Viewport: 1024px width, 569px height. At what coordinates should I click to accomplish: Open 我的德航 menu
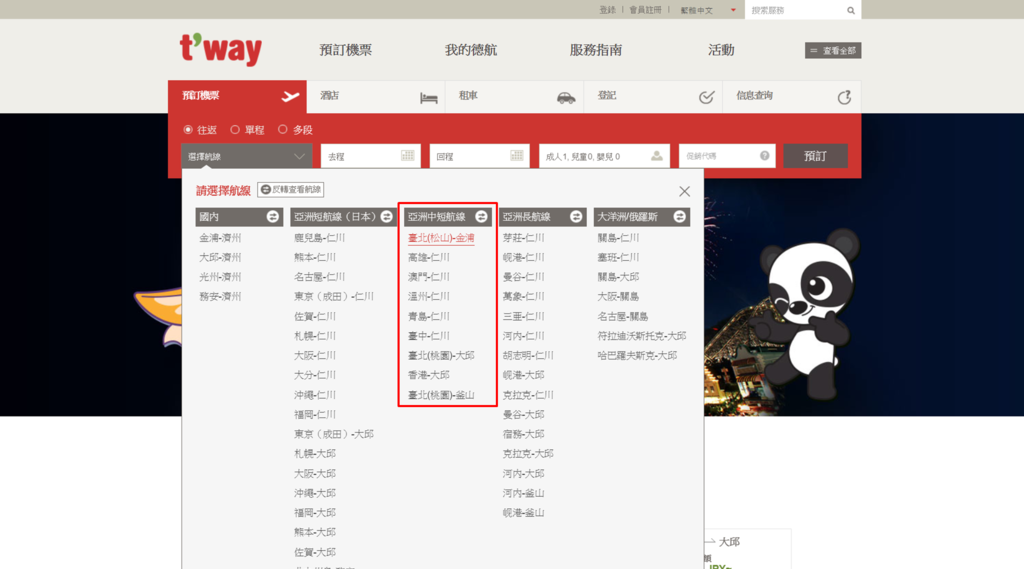point(471,50)
